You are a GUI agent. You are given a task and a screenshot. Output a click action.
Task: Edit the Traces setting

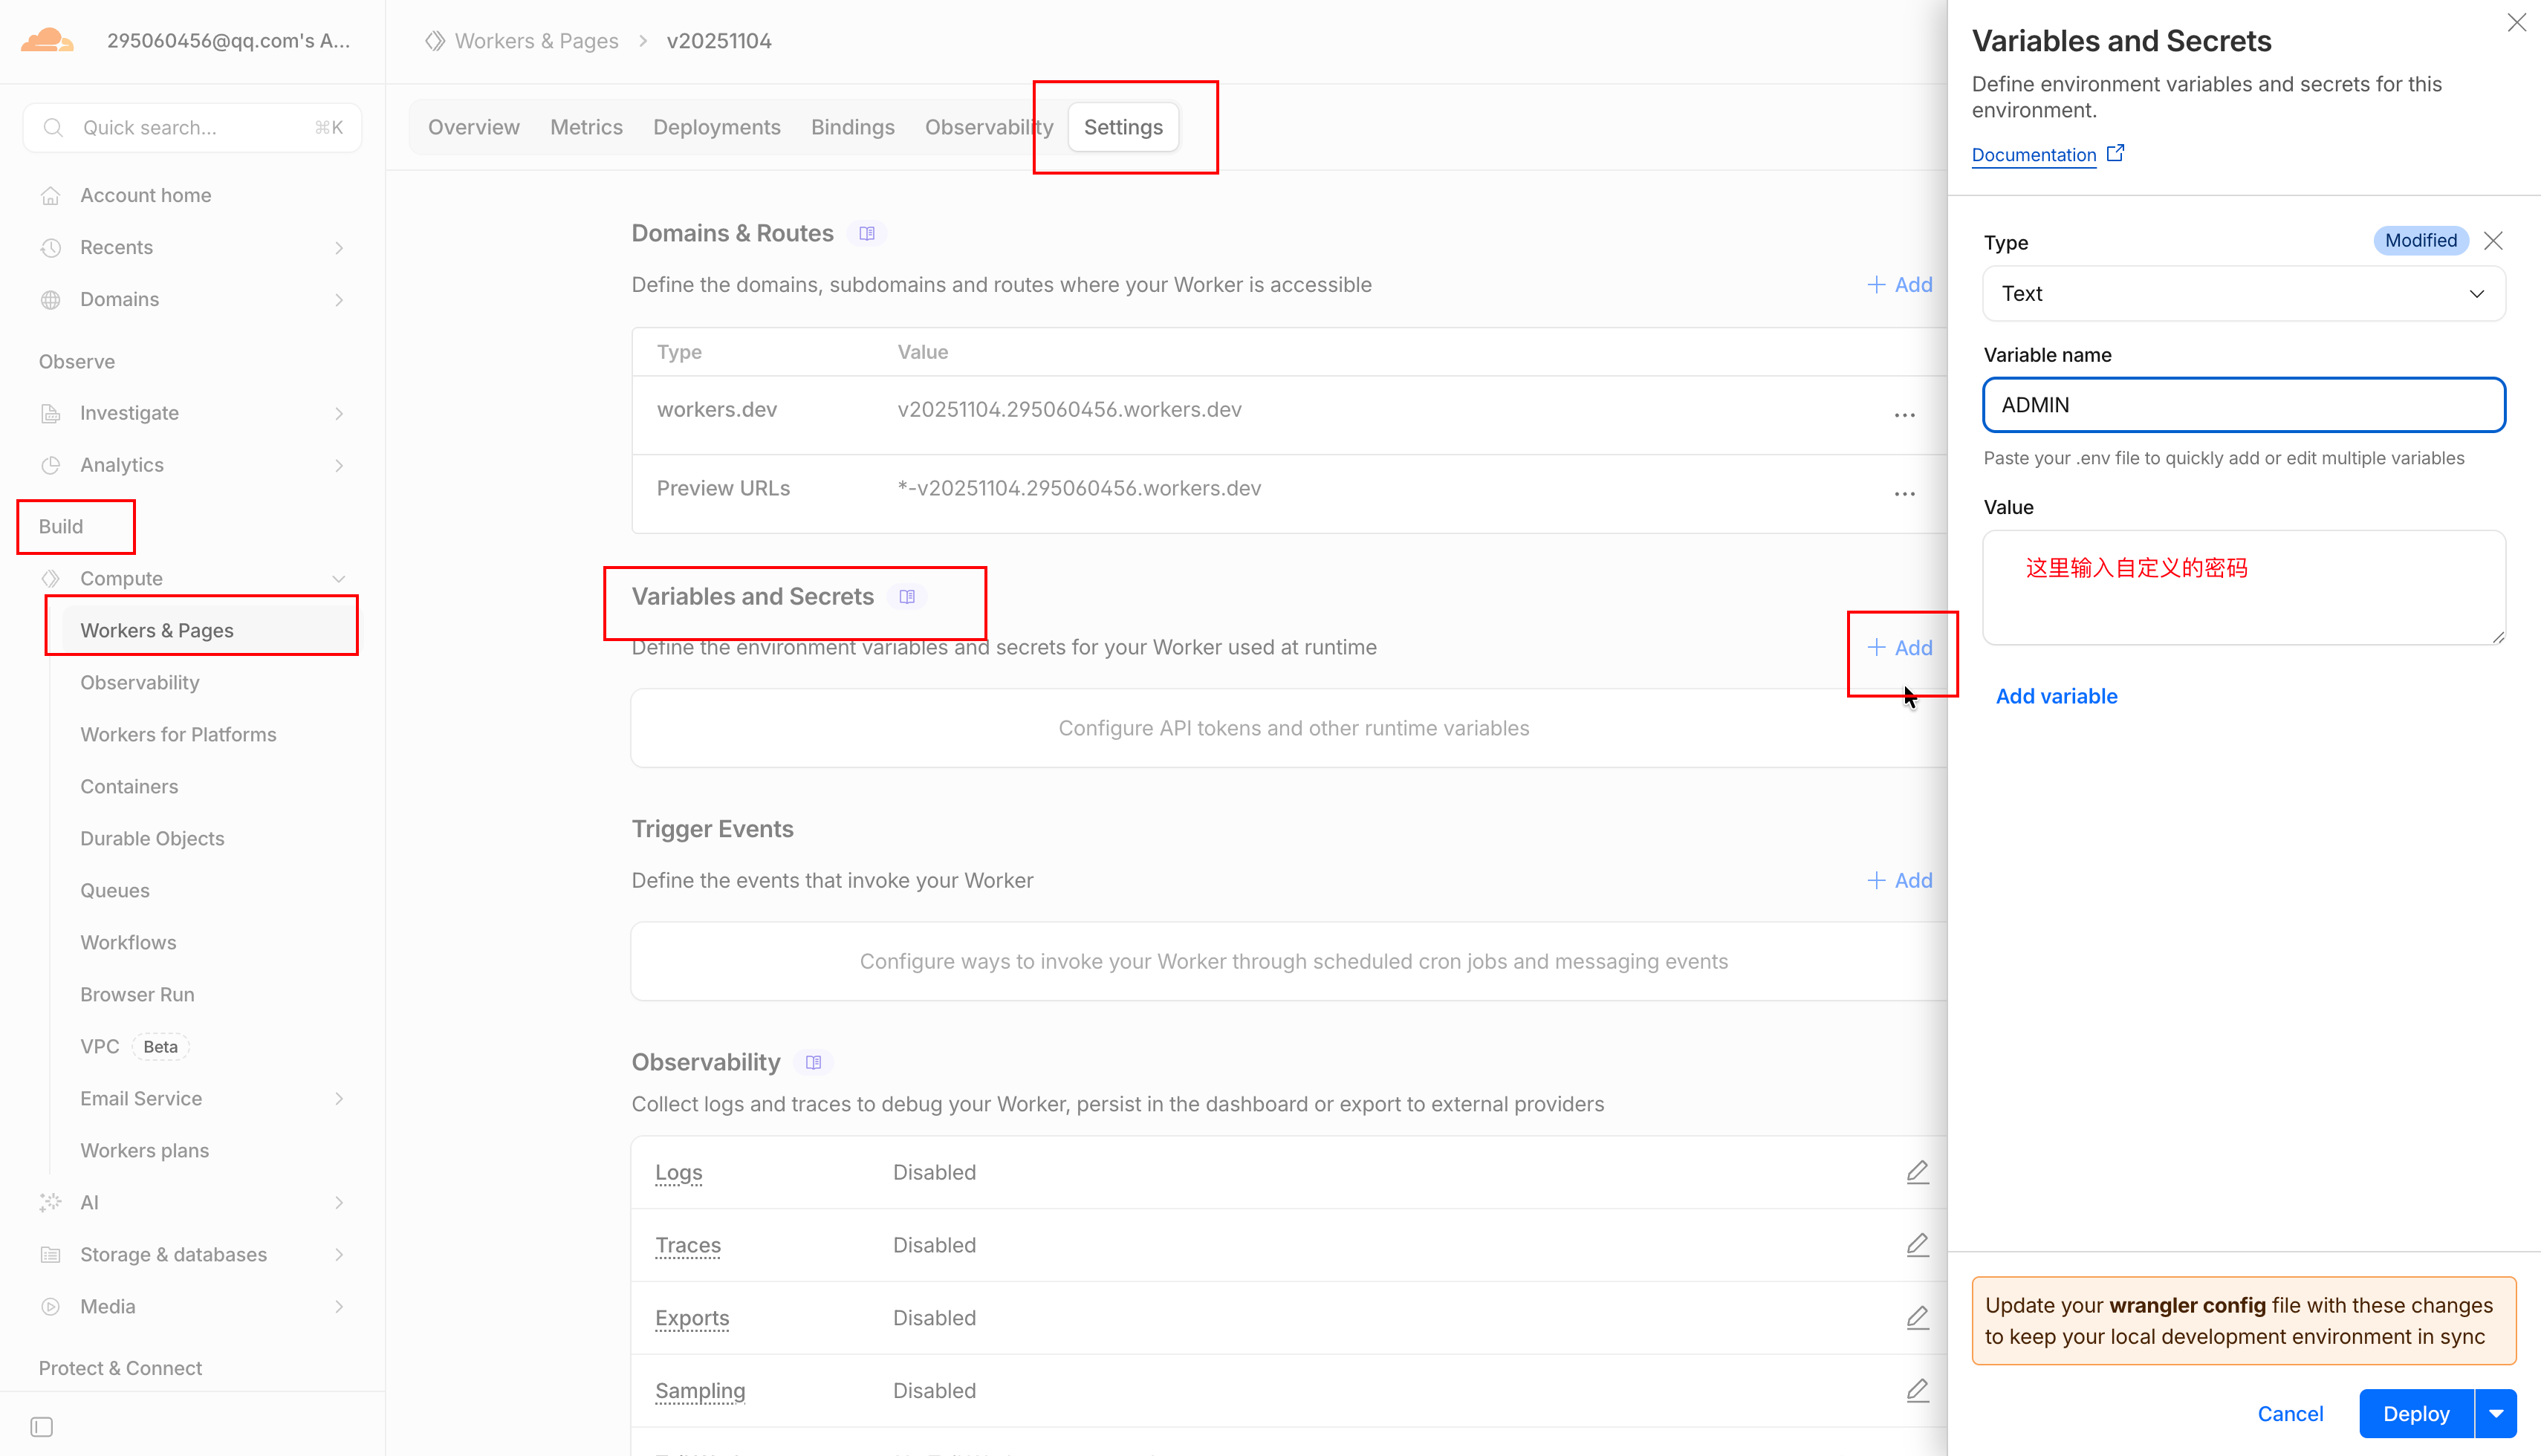pos(1917,1245)
